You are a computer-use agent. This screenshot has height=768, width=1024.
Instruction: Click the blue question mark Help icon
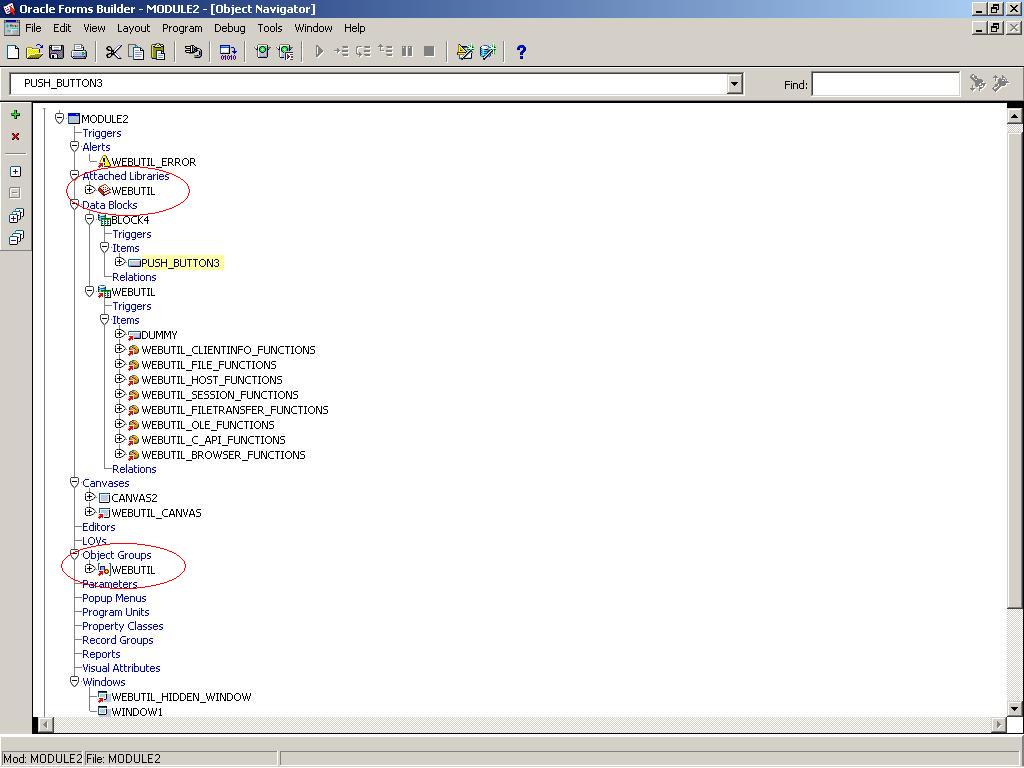pos(521,52)
